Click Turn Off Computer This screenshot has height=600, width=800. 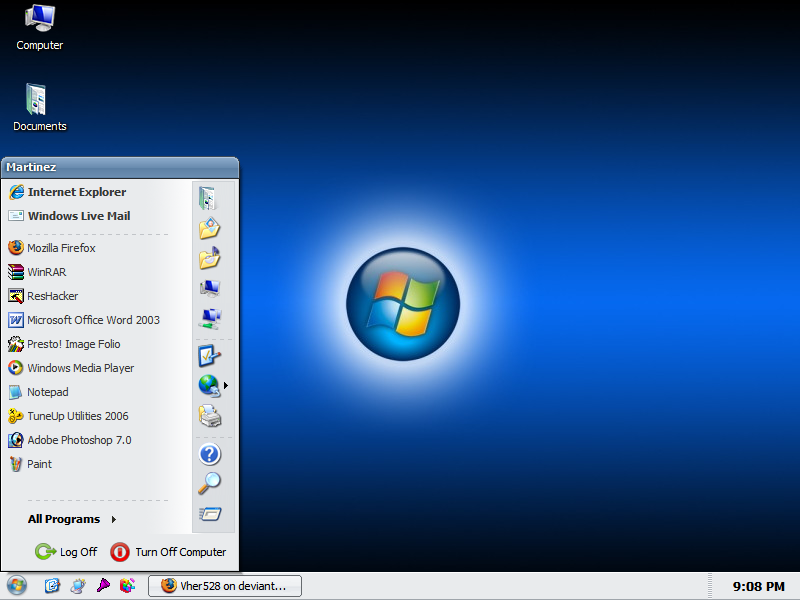tap(168, 552)
